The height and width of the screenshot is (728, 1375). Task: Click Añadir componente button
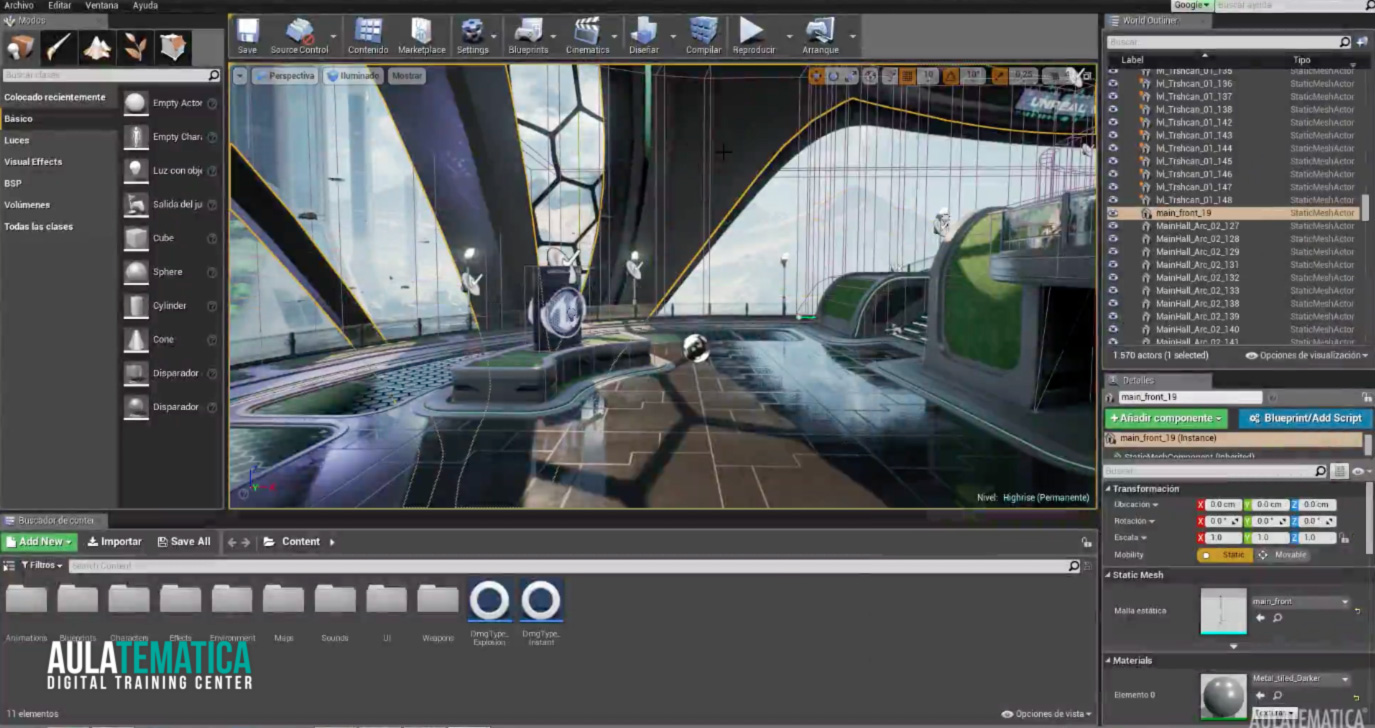point(1166,418)
